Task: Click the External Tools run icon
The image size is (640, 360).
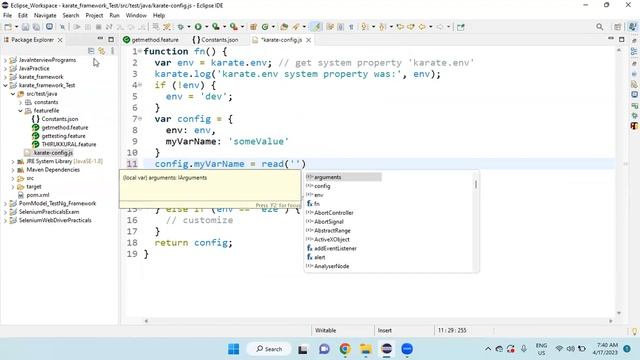Action: pyautogui.click(x=233, y=27)
